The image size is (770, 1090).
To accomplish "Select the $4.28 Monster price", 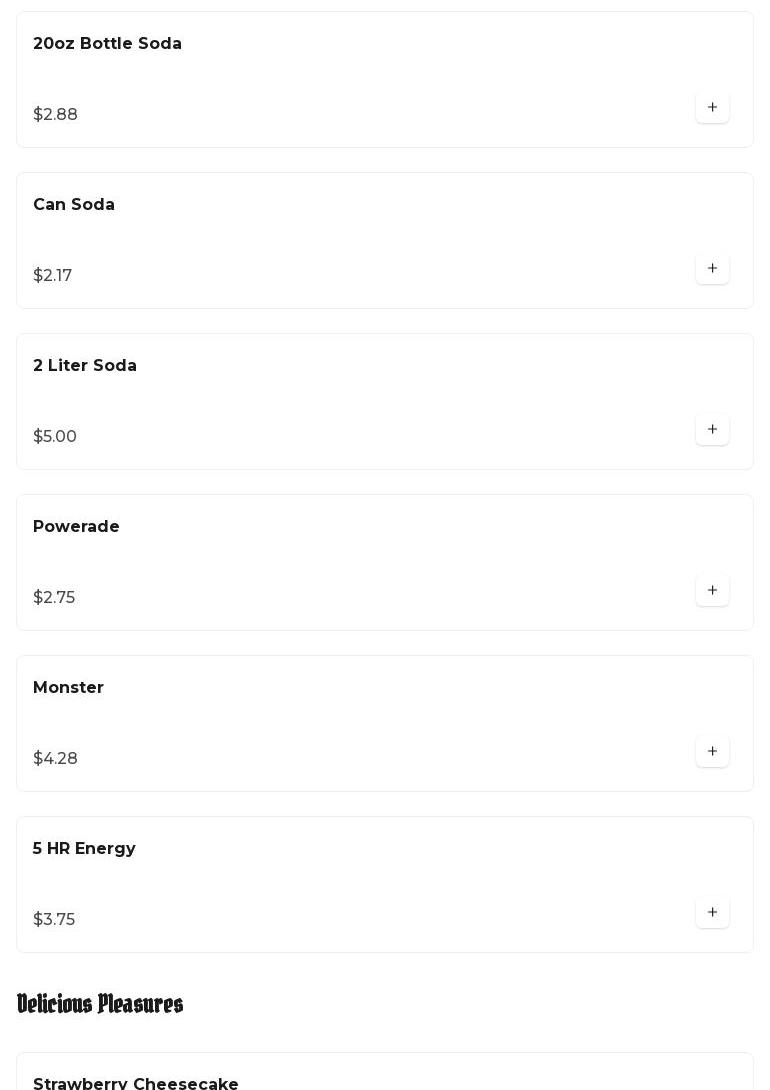I will click(x=55, y=759).
